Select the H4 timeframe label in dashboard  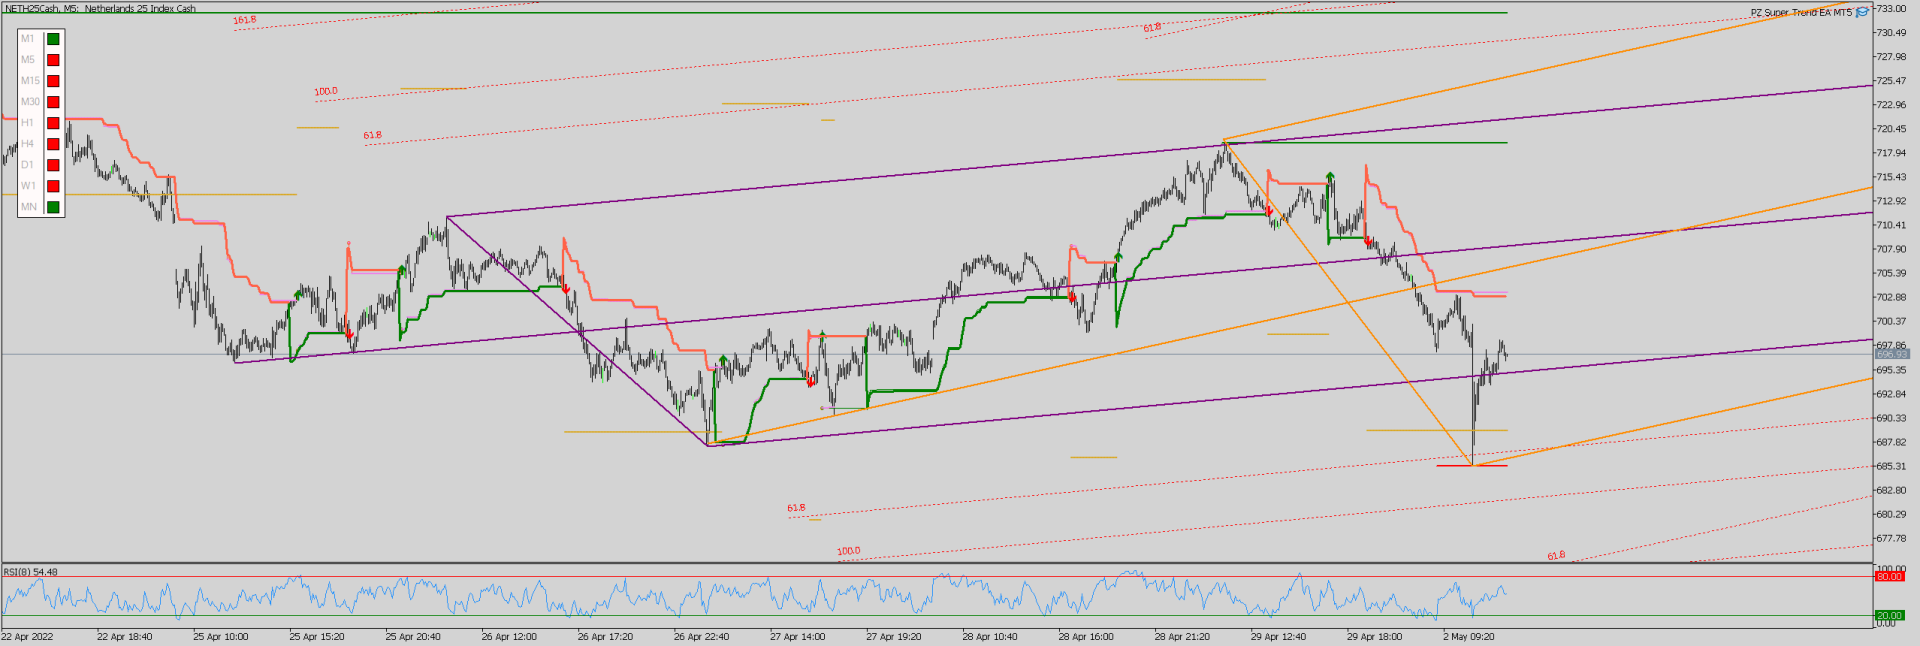[28, 144]
